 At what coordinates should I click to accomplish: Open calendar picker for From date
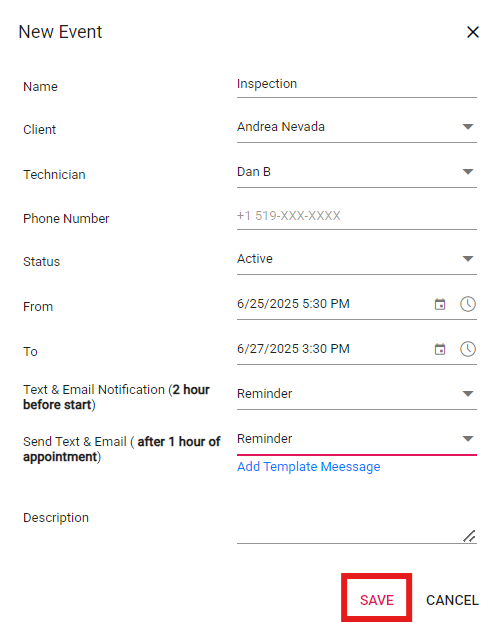point(440,304)
